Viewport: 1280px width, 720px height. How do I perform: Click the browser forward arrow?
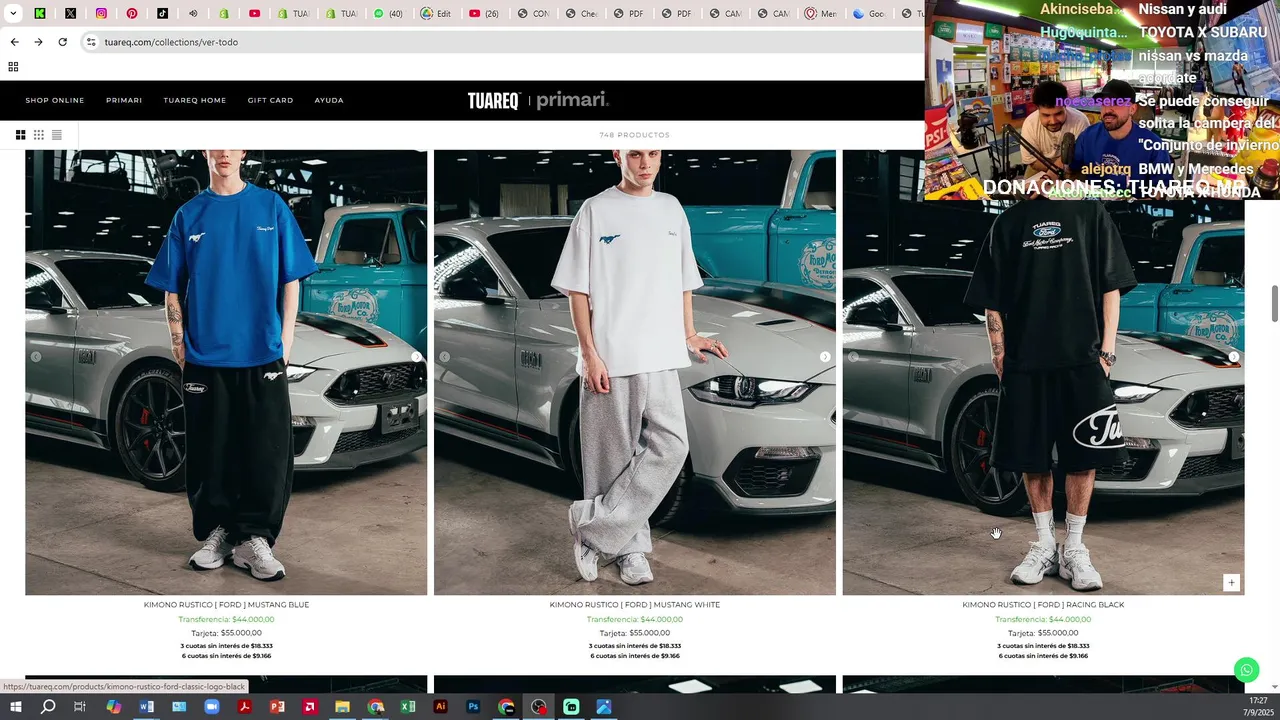(38, 42)
